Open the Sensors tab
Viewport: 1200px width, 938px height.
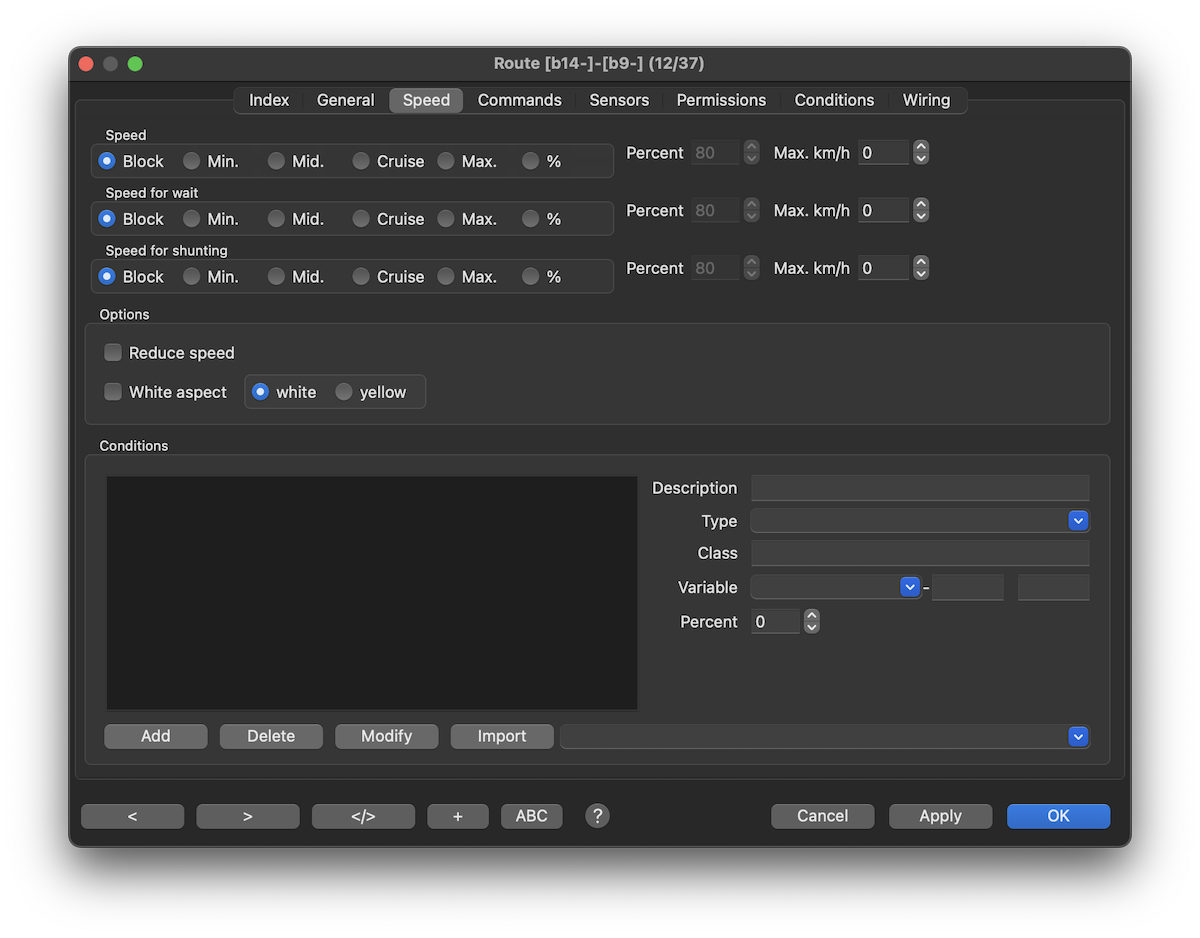pyautogui.click(x=619, y=100)
